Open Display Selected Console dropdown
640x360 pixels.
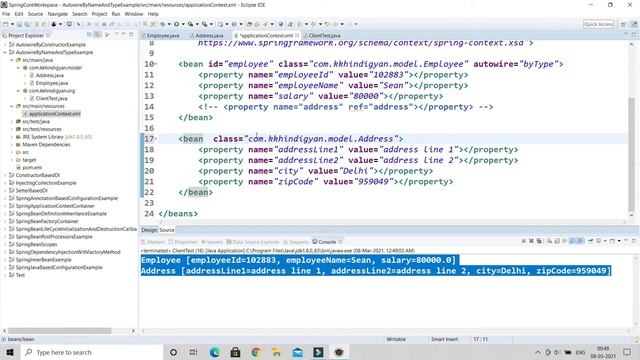(x=605, y=241)
